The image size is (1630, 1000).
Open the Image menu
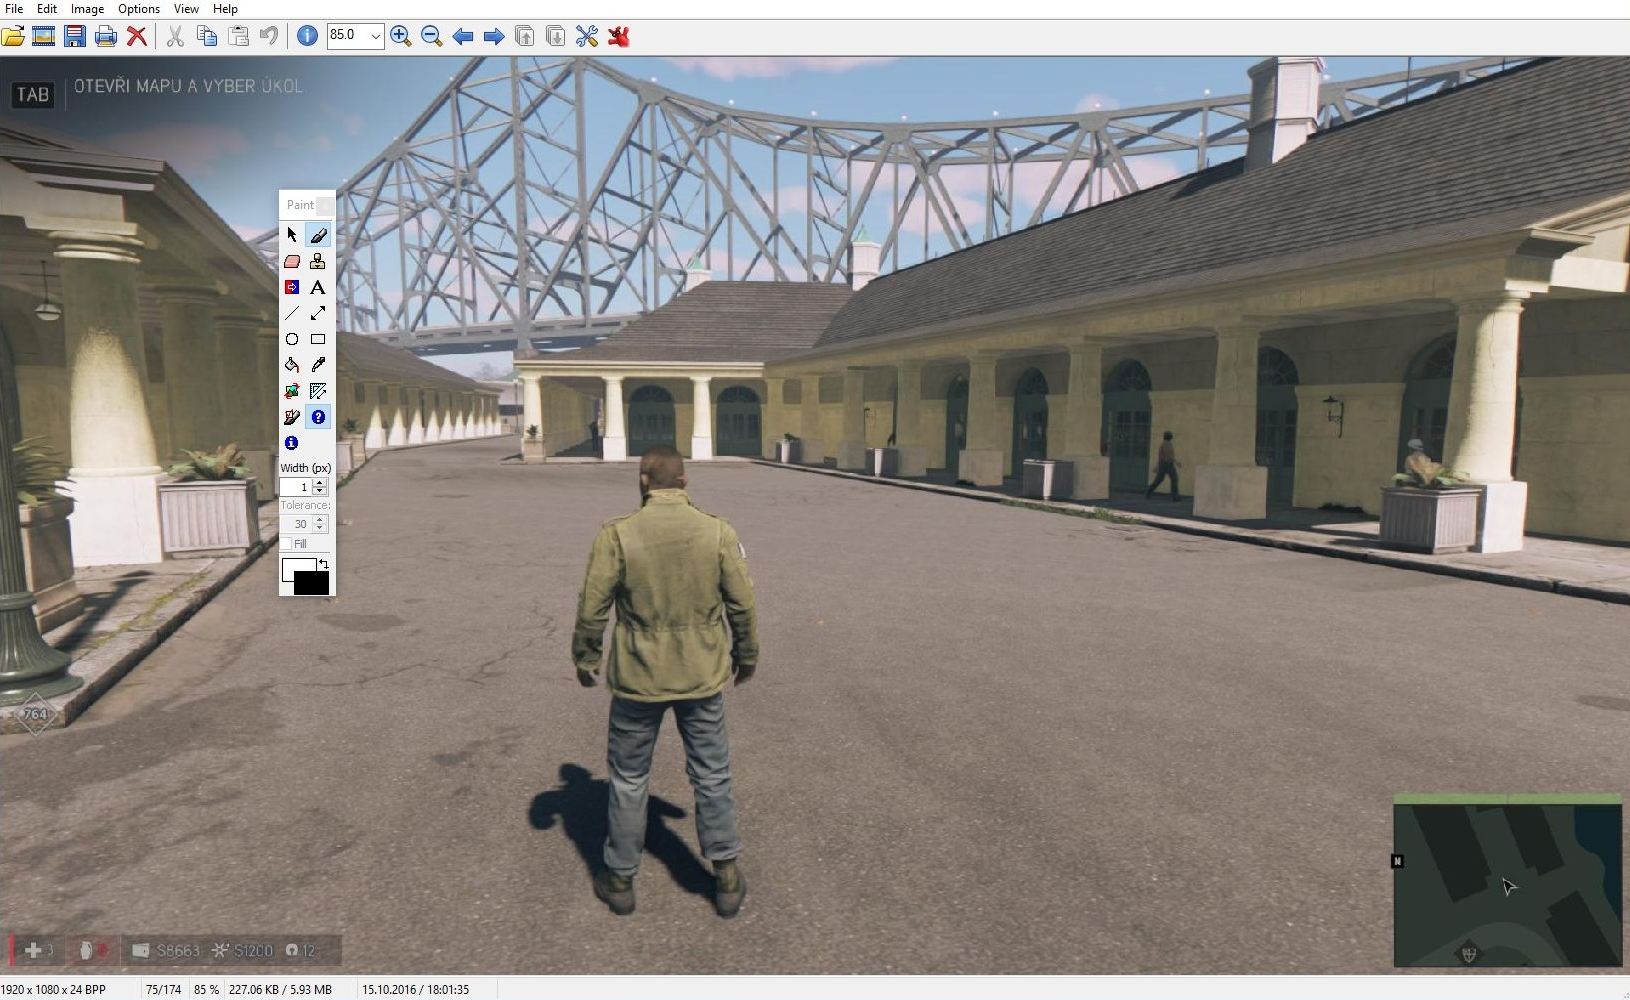(87, 9)
